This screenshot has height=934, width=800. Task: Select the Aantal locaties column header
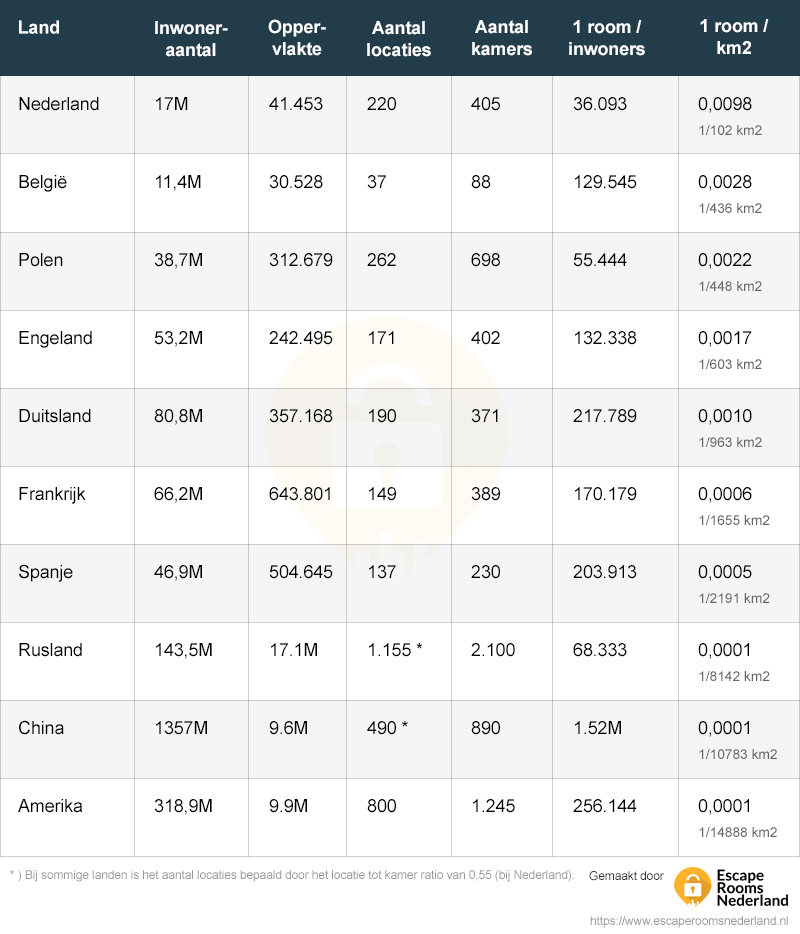click(x=399, y=39)
